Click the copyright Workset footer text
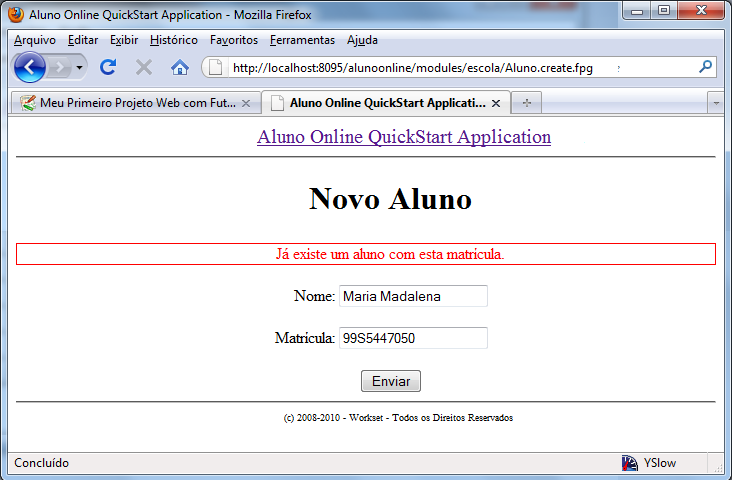732x480 pixels. point(398,417)
